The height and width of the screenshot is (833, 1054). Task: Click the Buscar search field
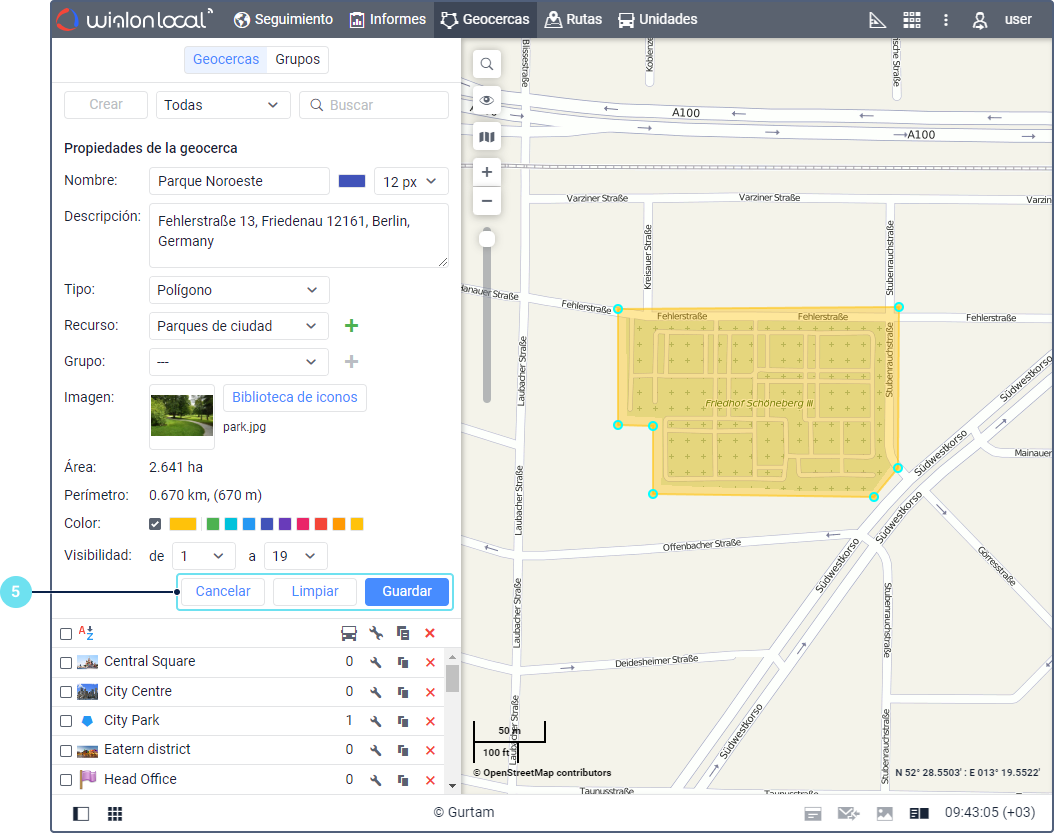[374, 105]
